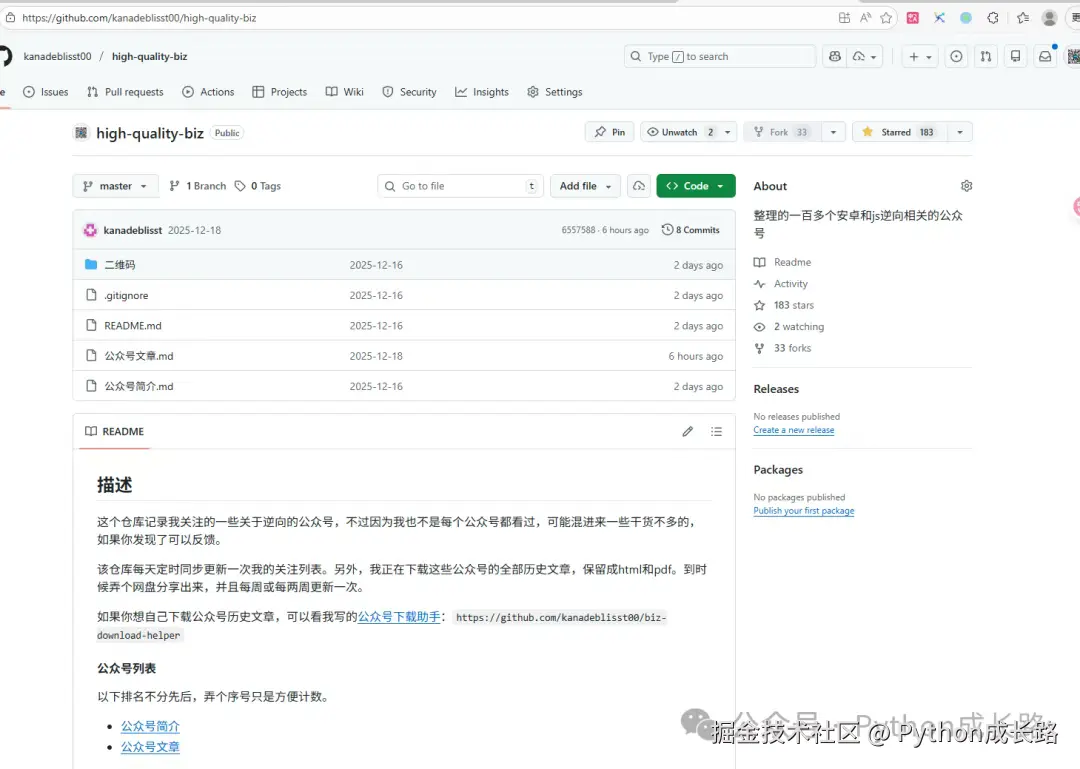Switch to the Actions tab
Screen dimensions: 1080x769
[x=208, y=92]
